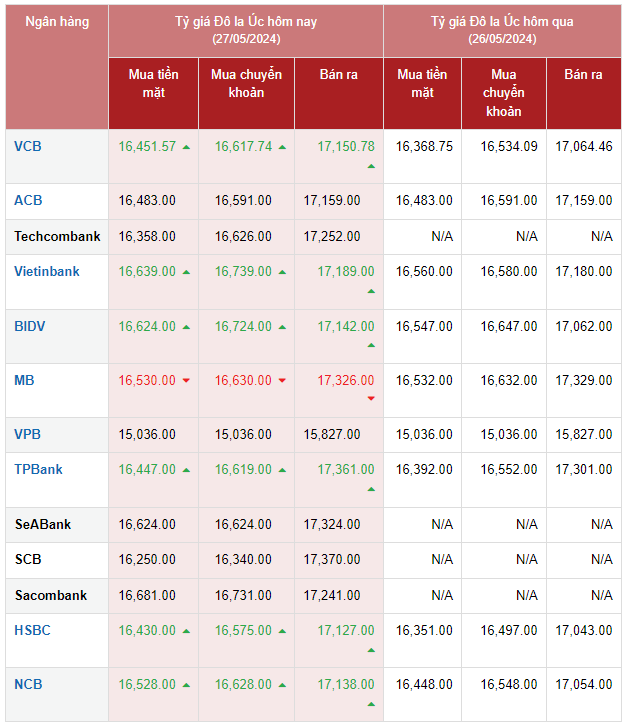The height and width of the screenshot is (727, 629).
Task: Select the Techcombank 17,252.00 selling rate cell
Action: pos(338,236)
